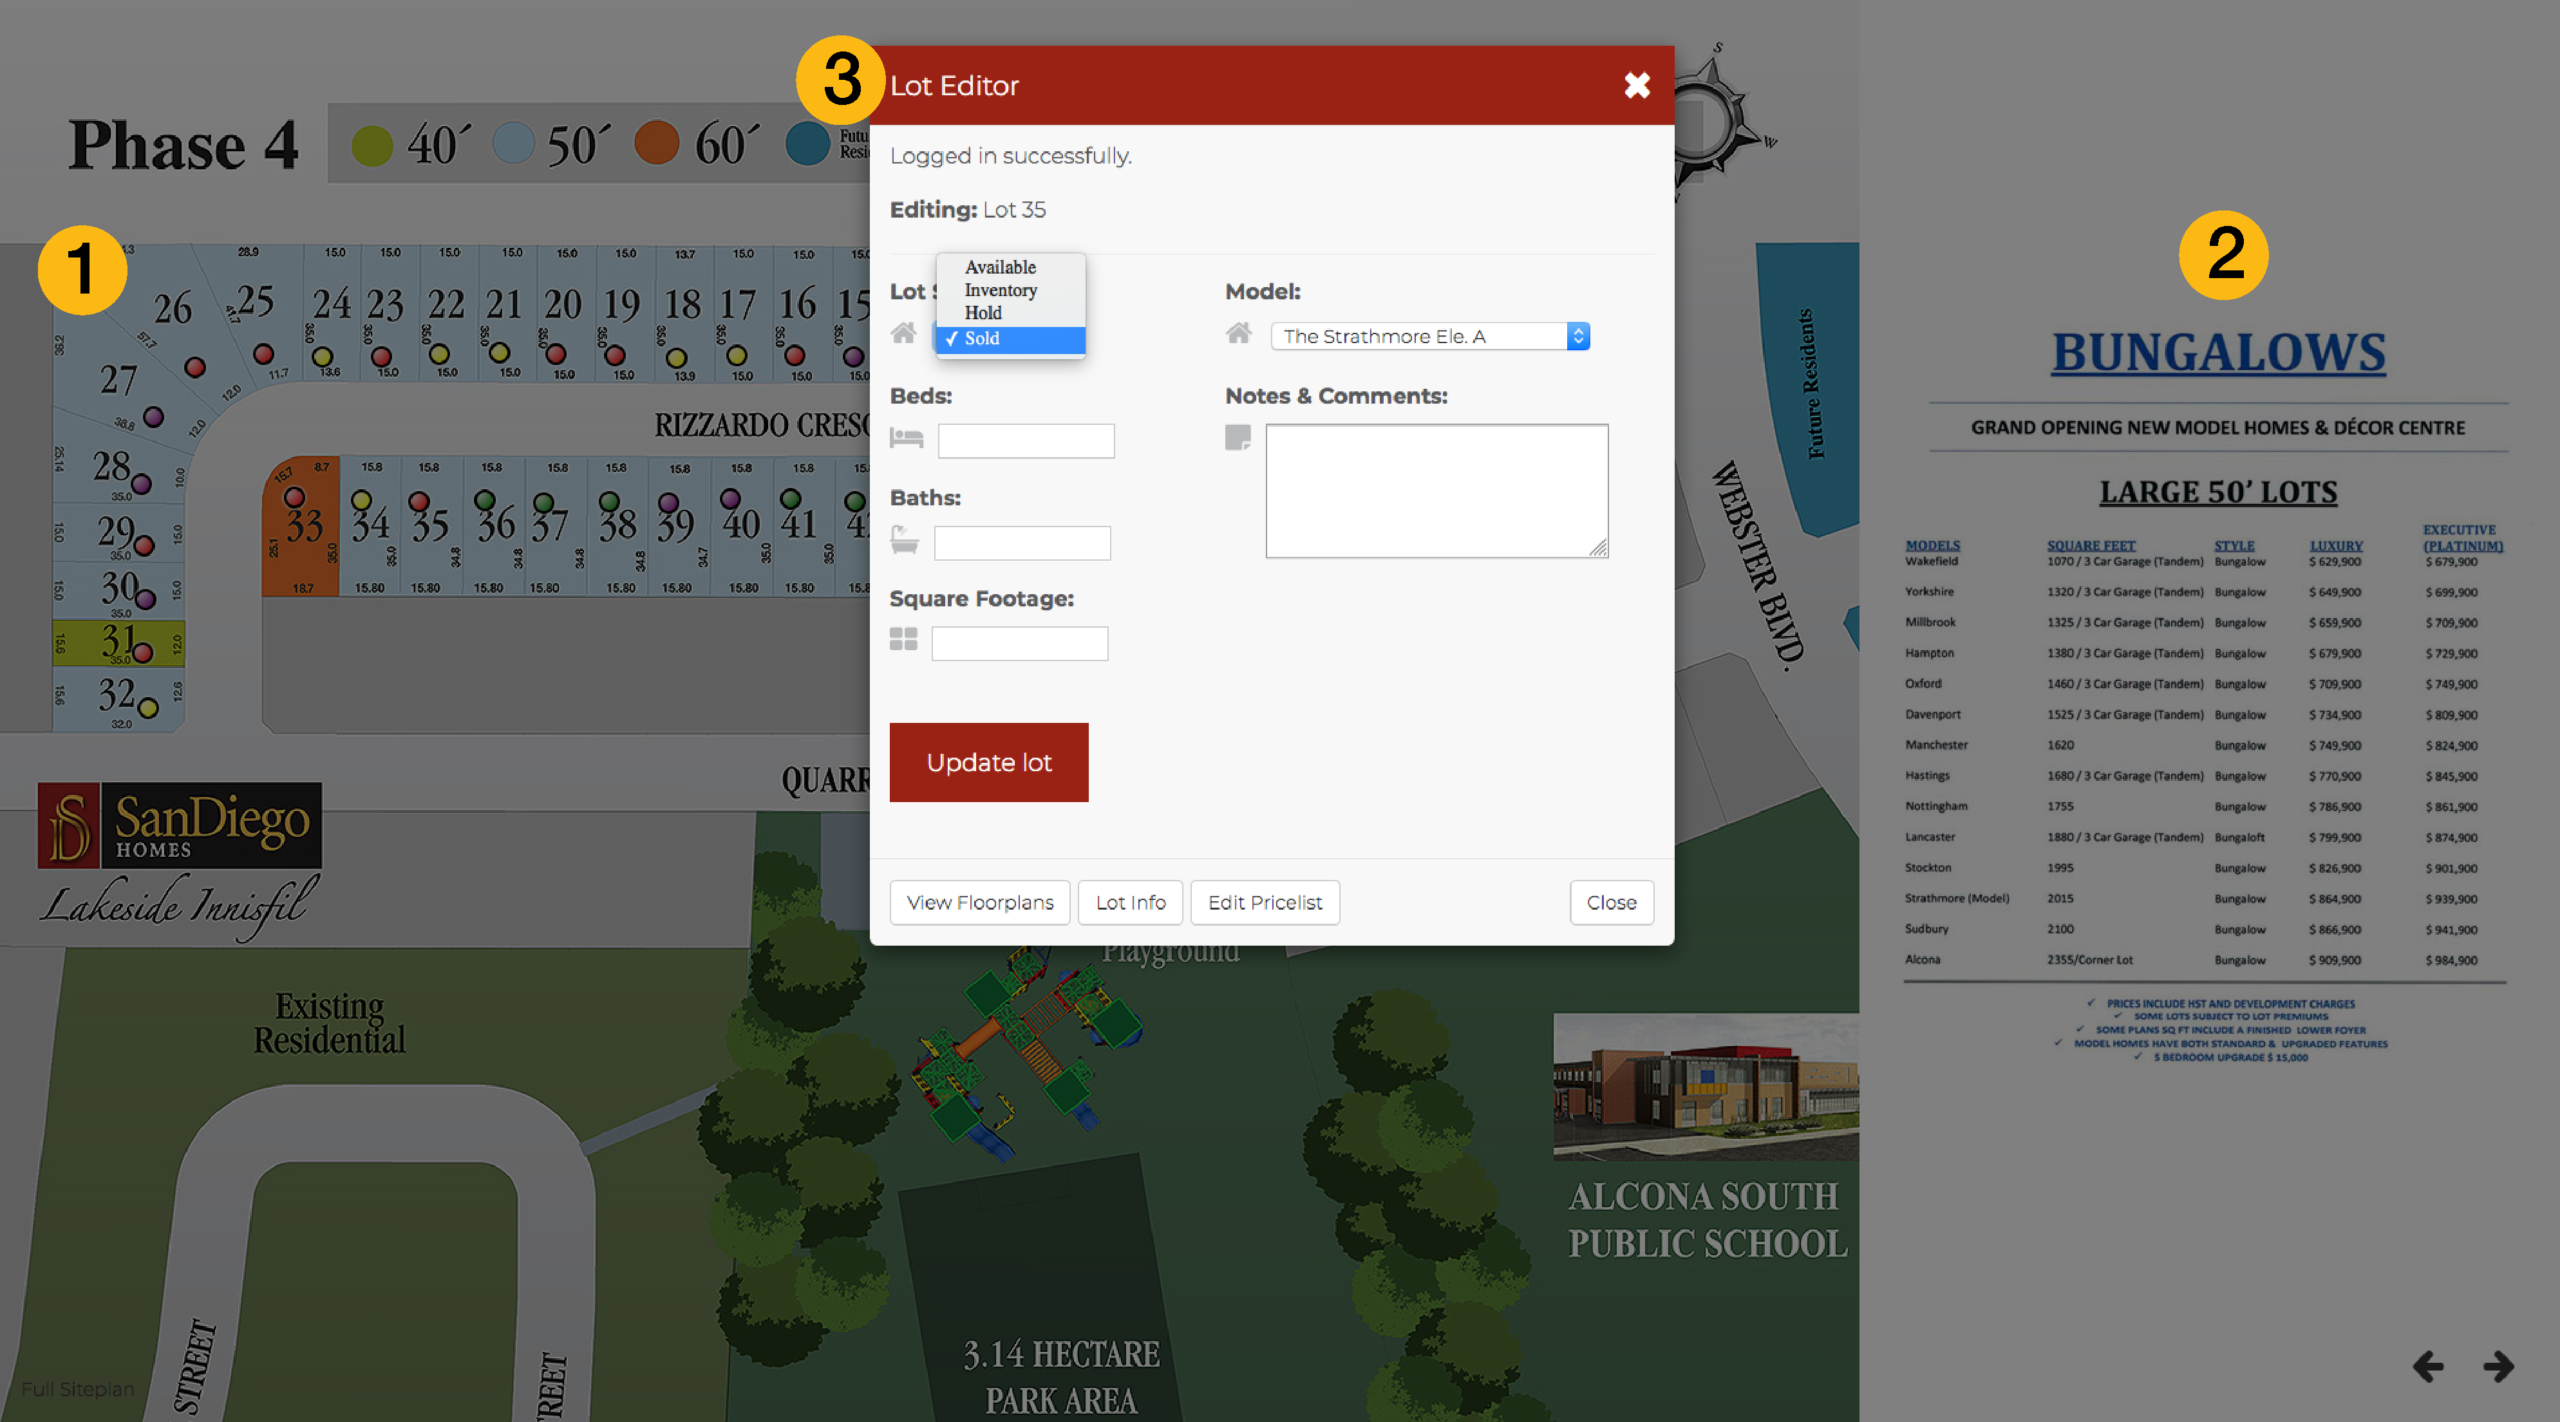Click the grid icon beside Square Footage
The width and height of the screenshot is (2560, 1422).
click(x=903, y=639)
